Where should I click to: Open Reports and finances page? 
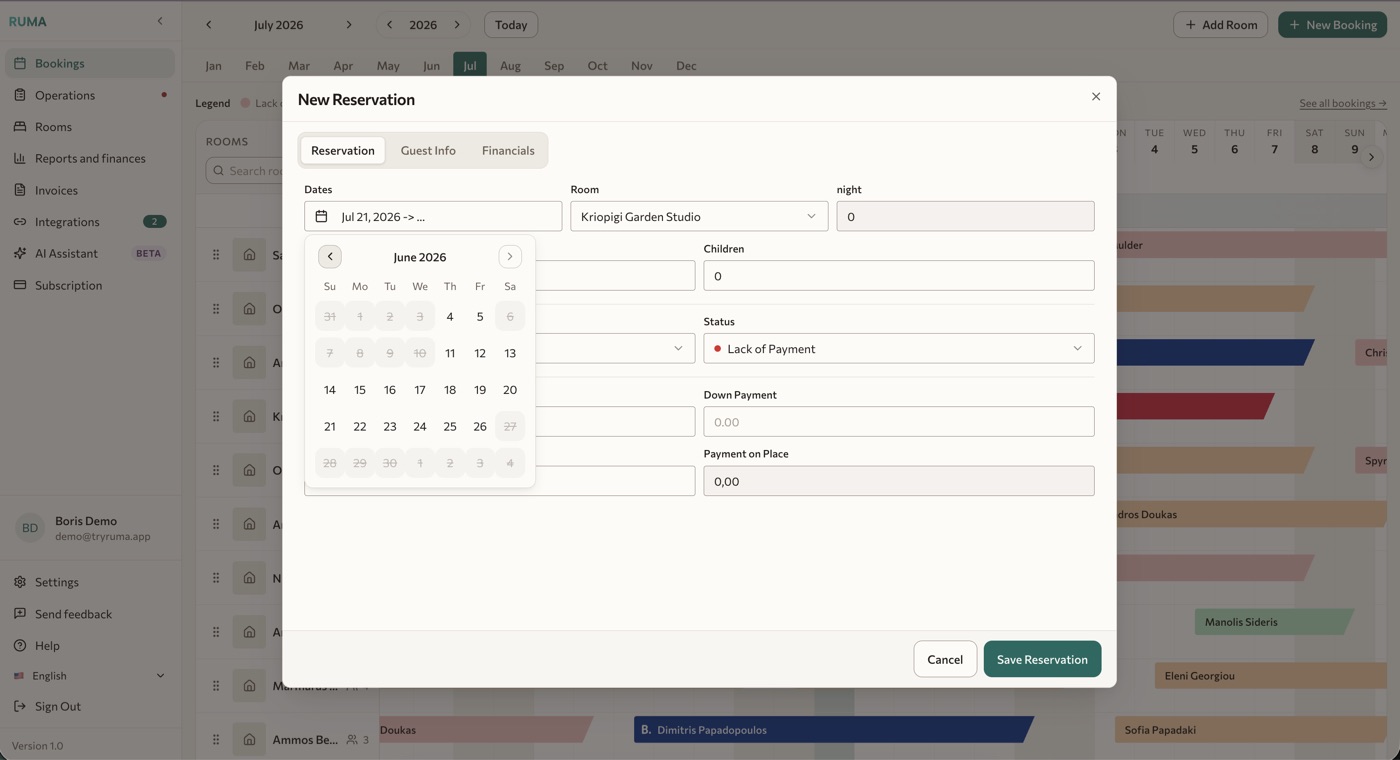pyautogui.click(x=90, y=158)
